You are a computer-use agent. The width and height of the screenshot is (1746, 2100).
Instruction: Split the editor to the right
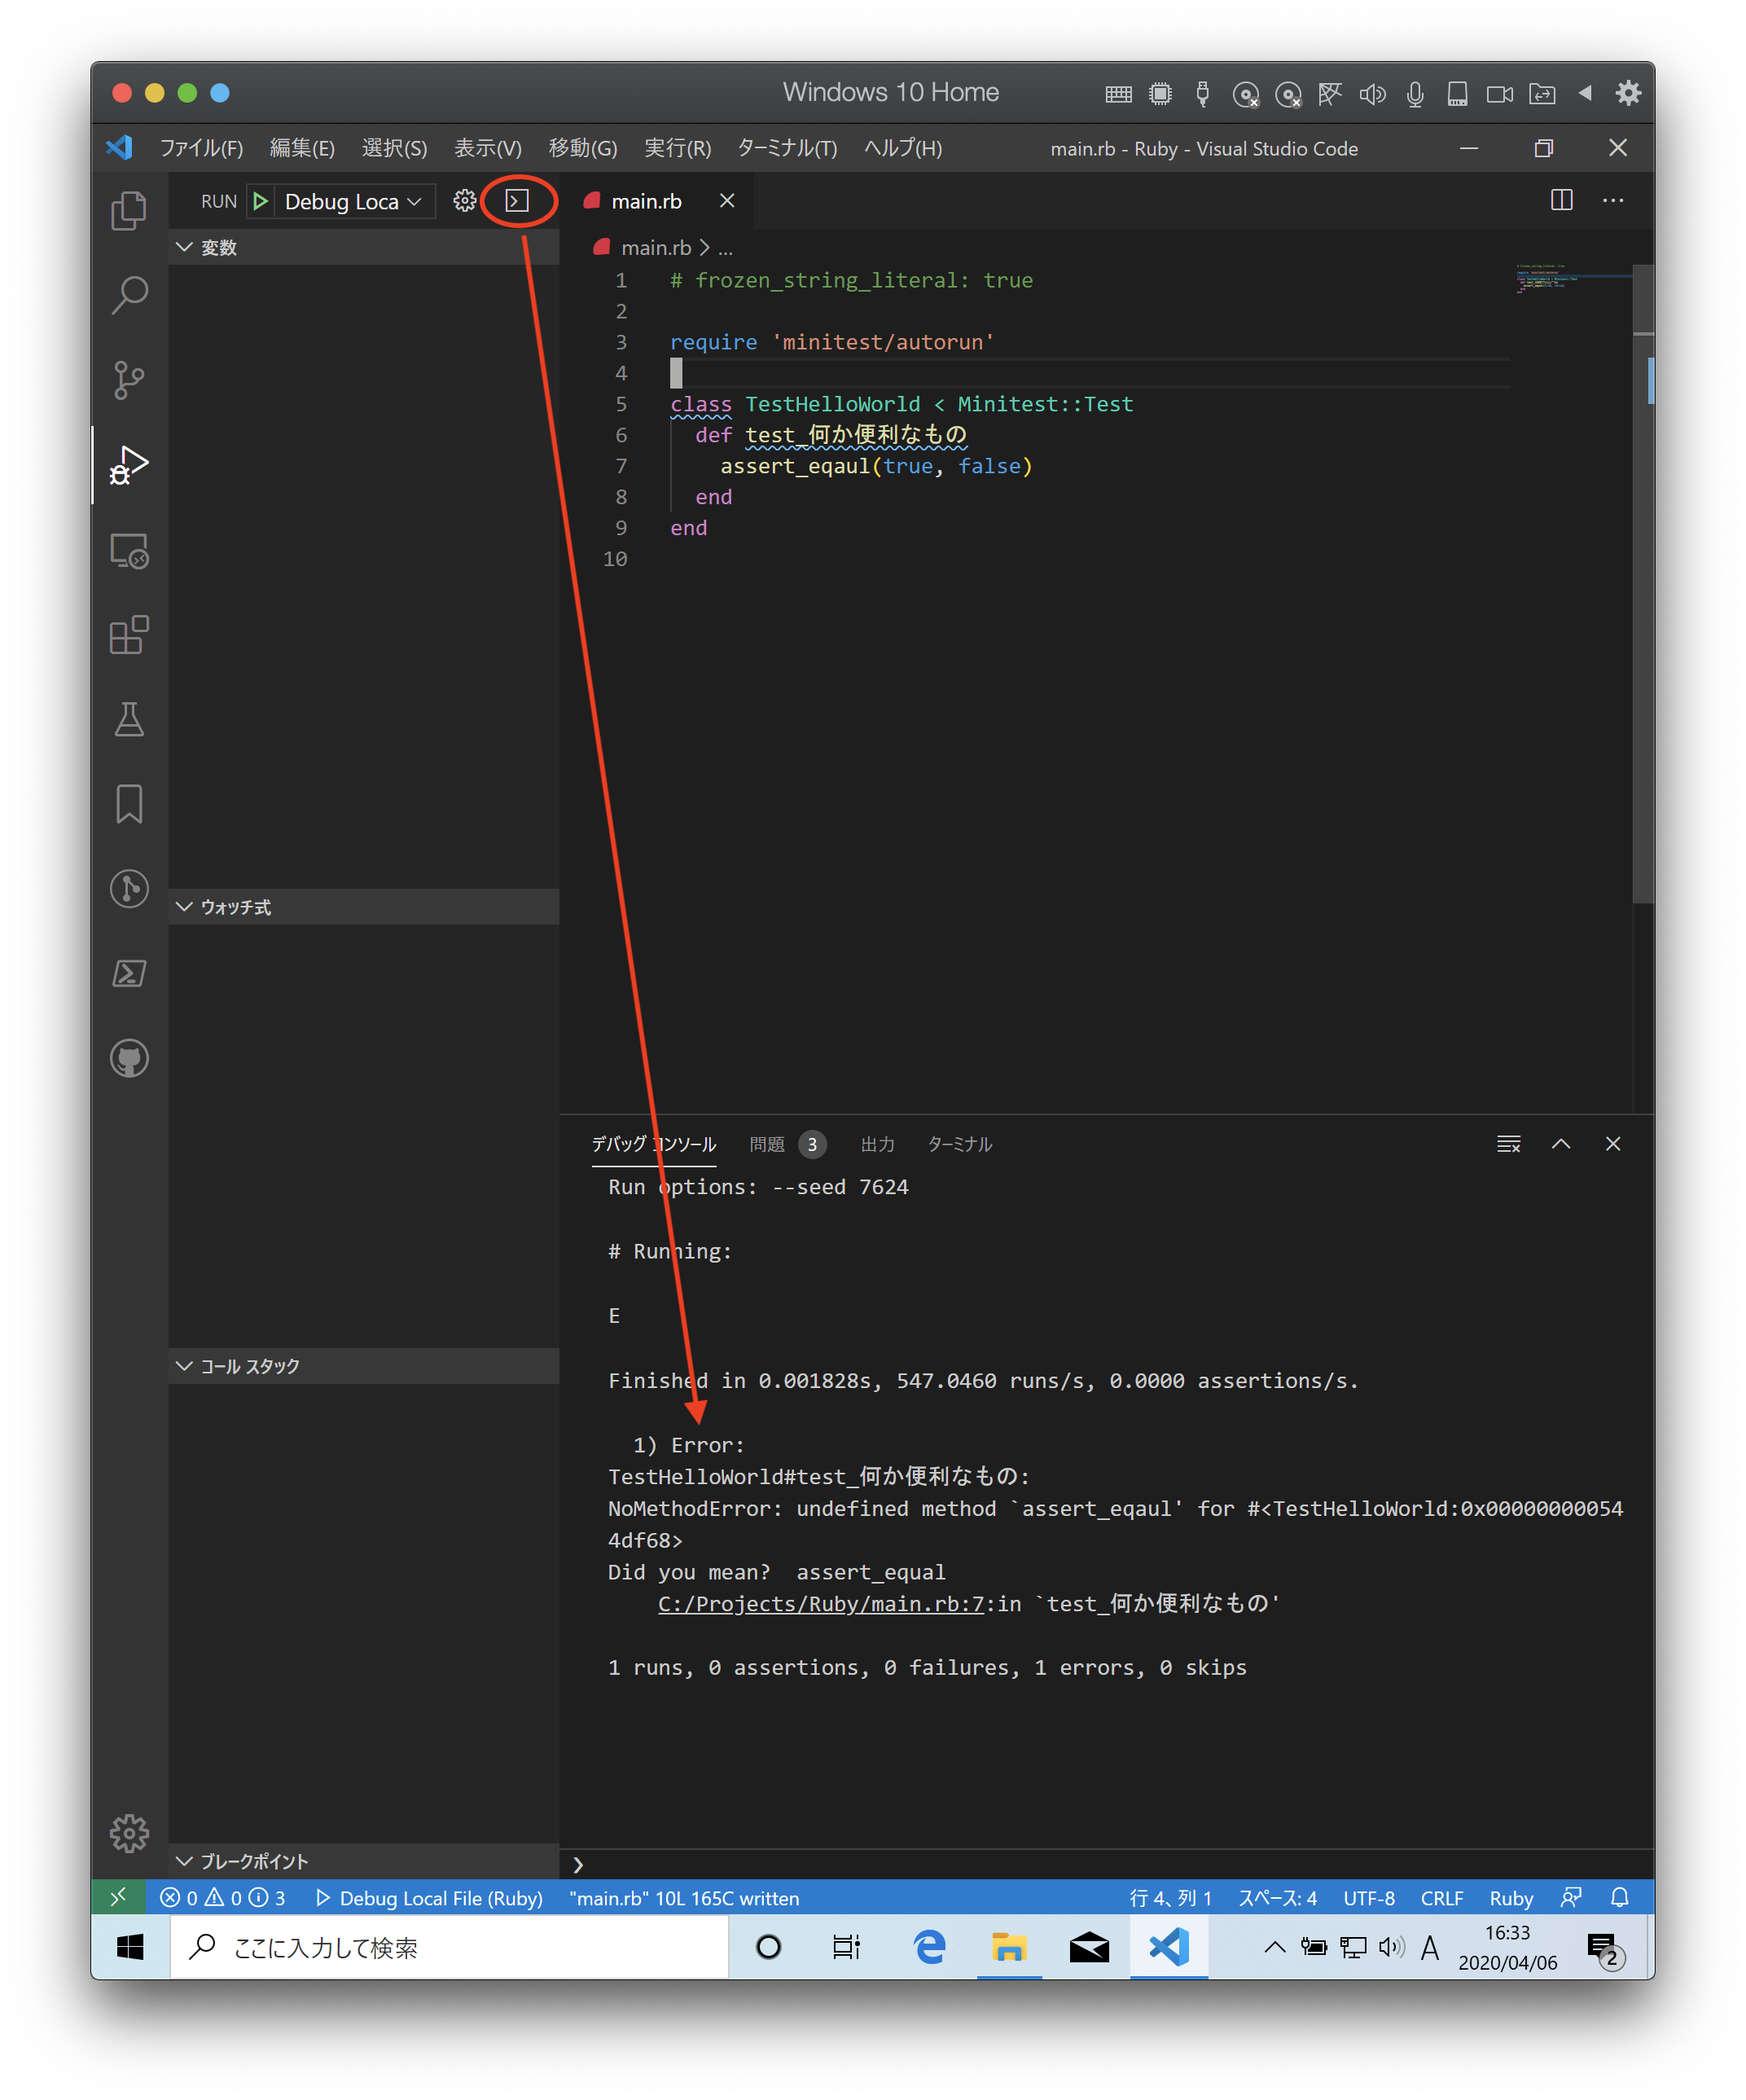[x=1561, y=200]
